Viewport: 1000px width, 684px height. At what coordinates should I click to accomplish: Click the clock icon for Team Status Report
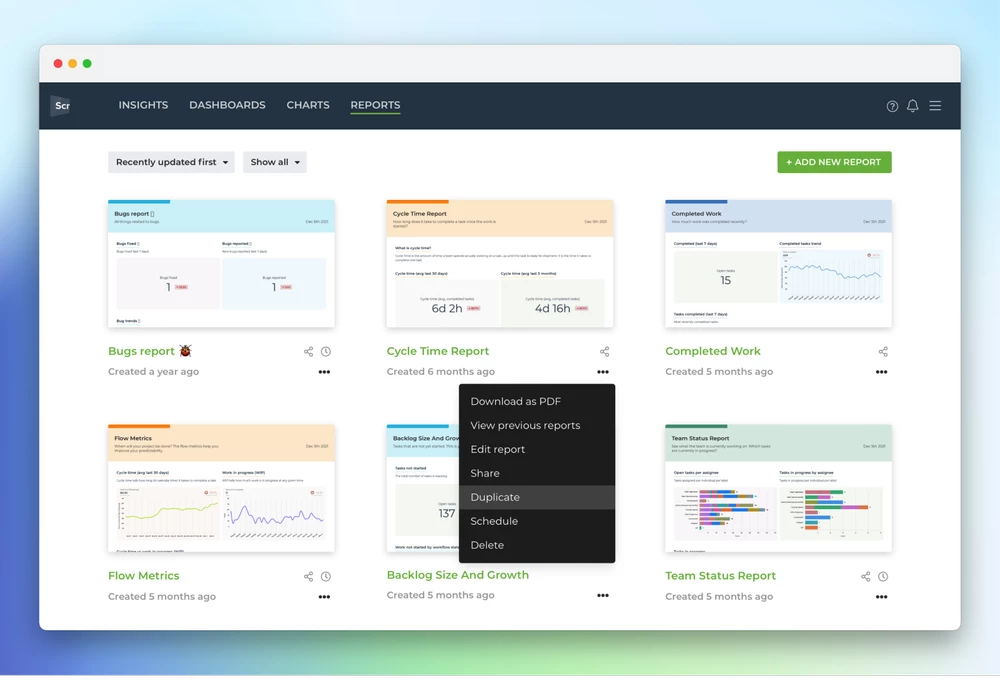pos(883,576)
